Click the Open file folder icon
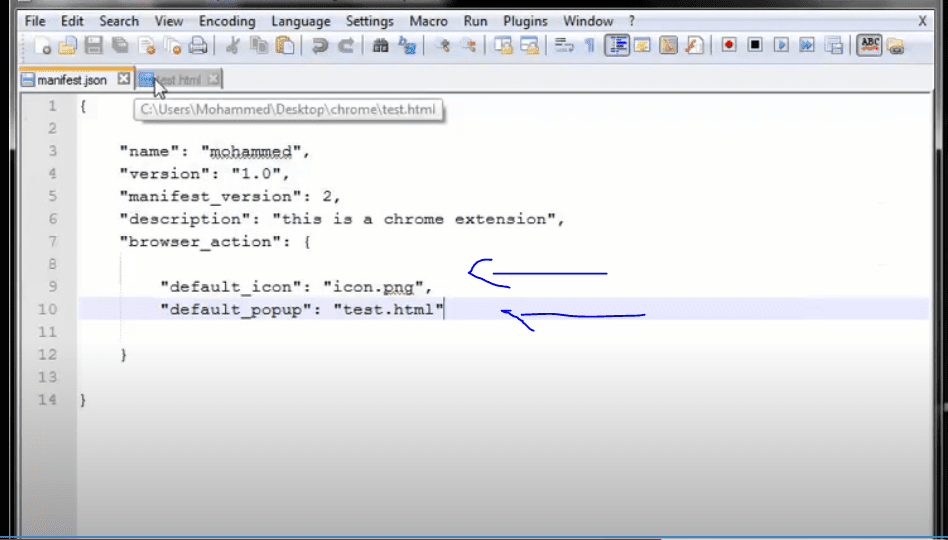Viewport: 948px width, 540px height. coord(67,45)
